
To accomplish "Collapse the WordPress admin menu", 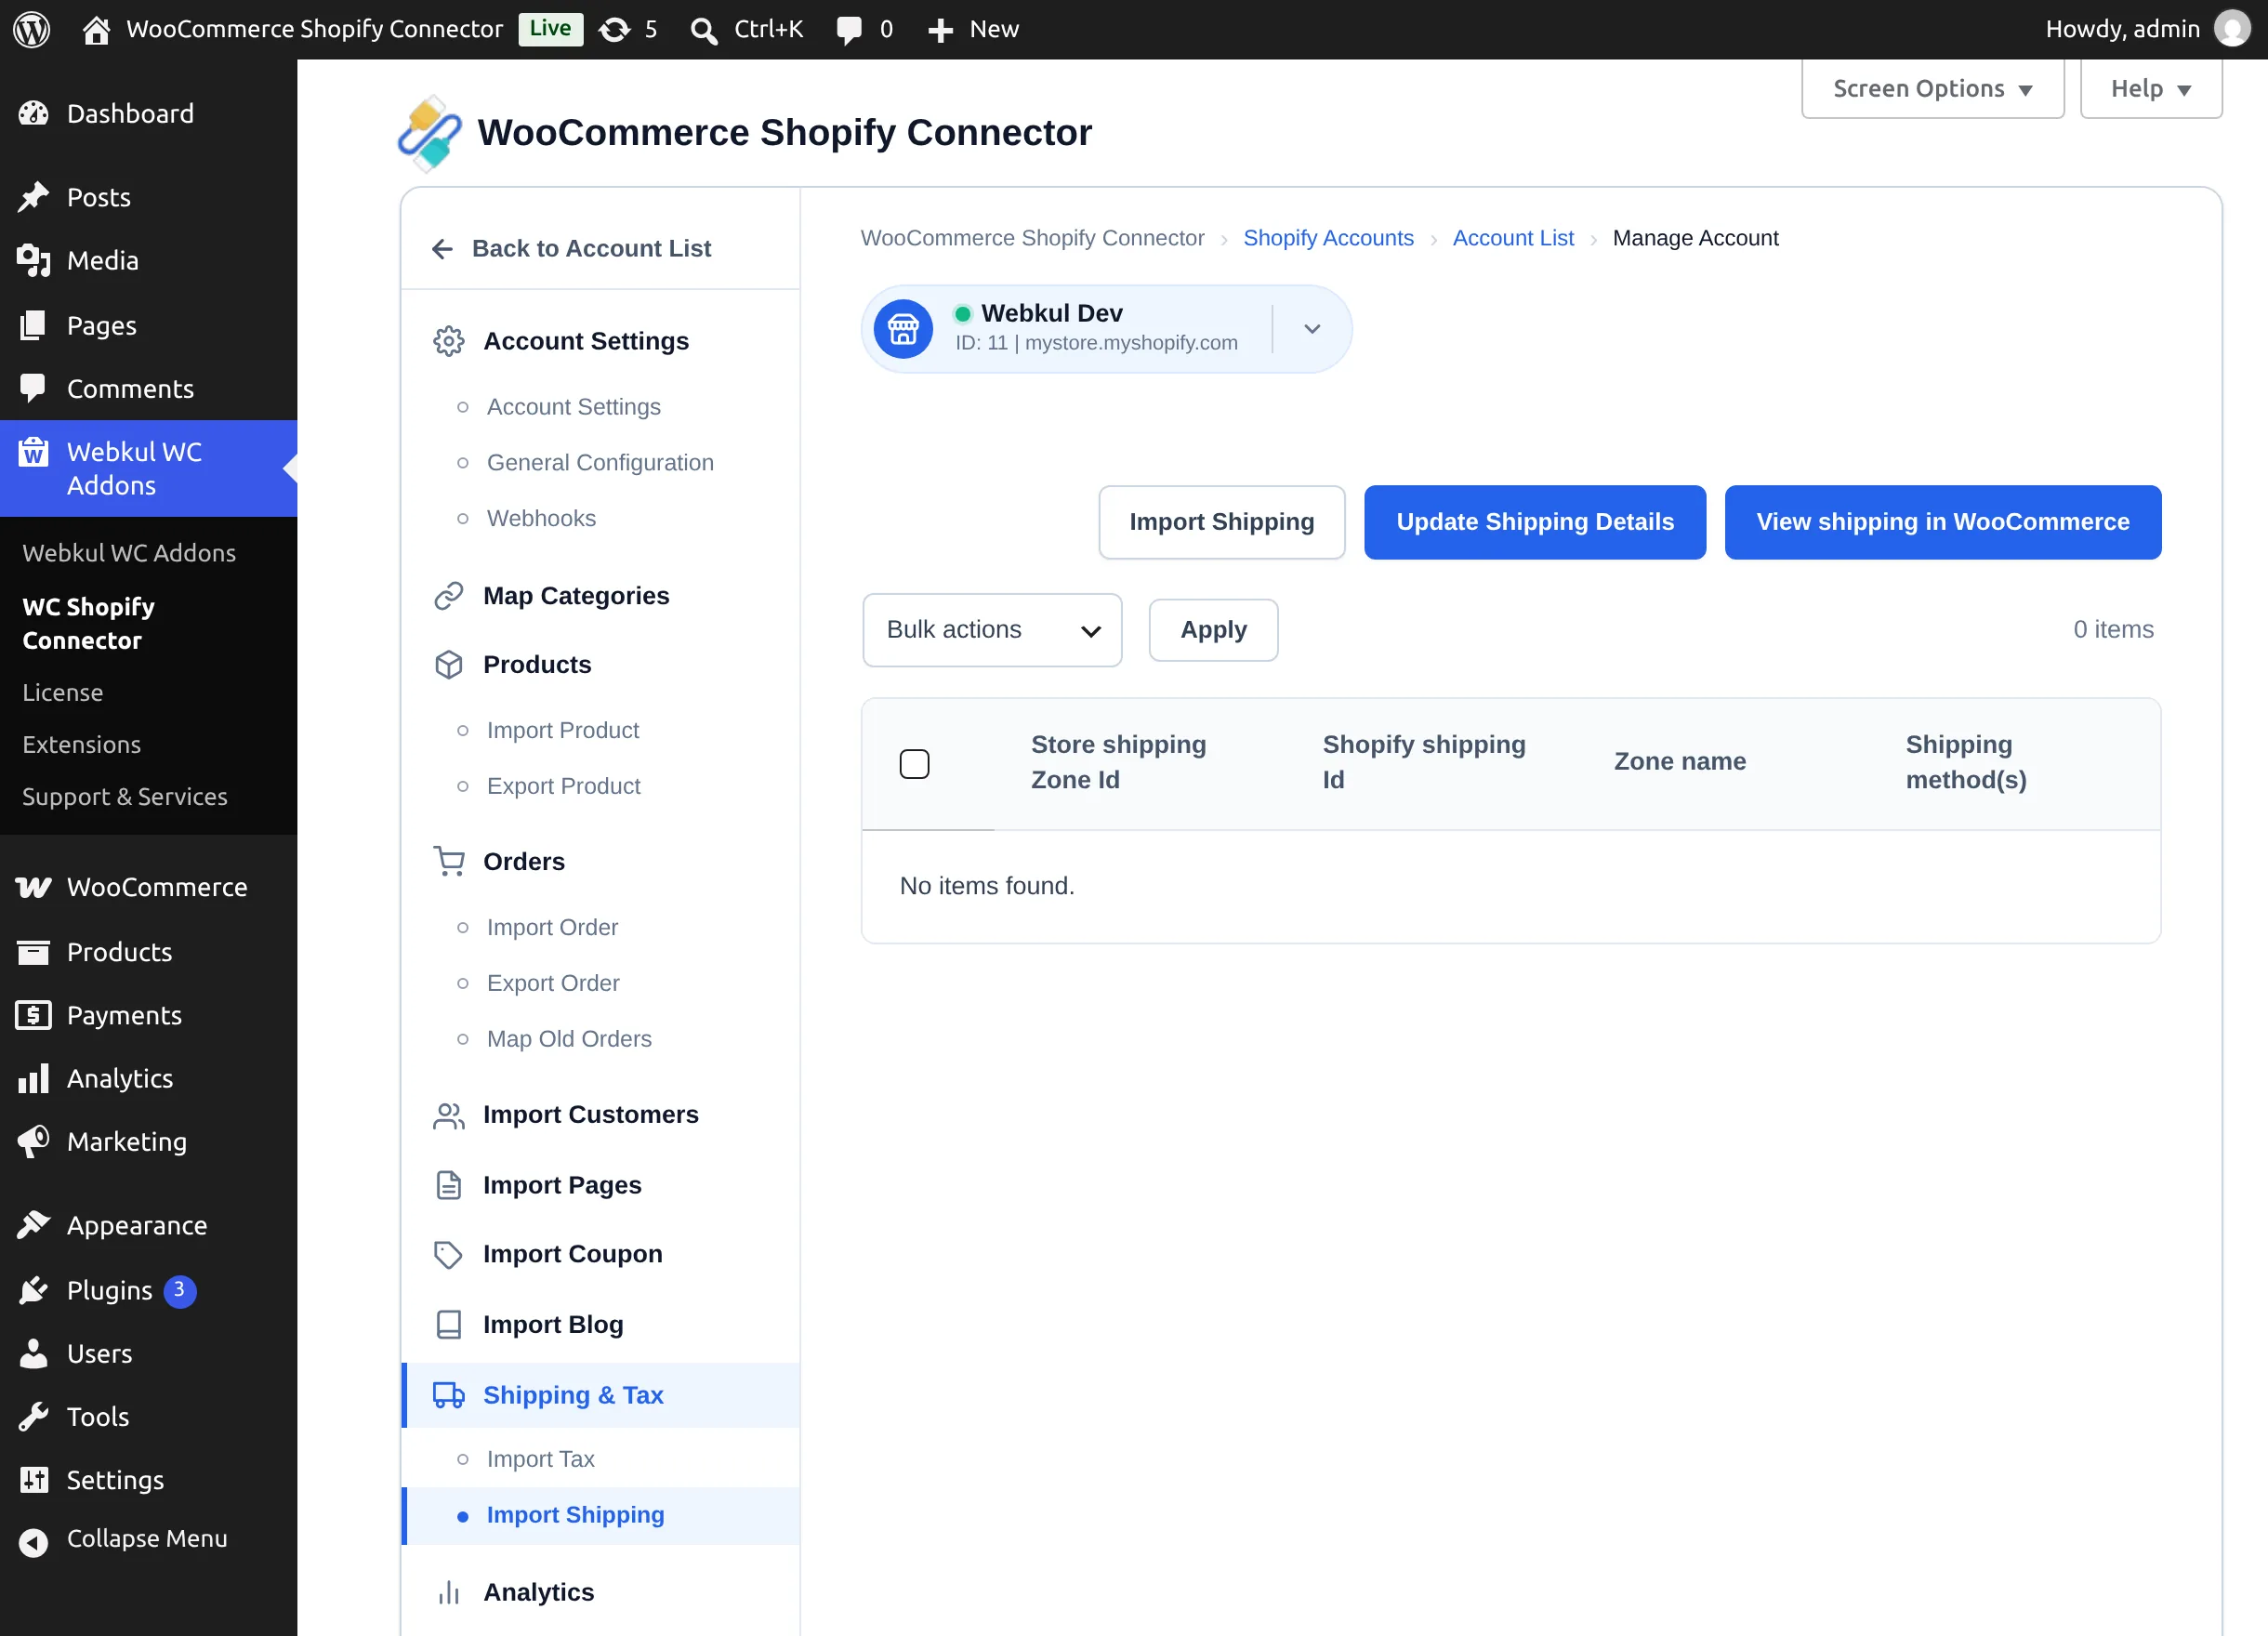I will click(x=148, y=1539).
